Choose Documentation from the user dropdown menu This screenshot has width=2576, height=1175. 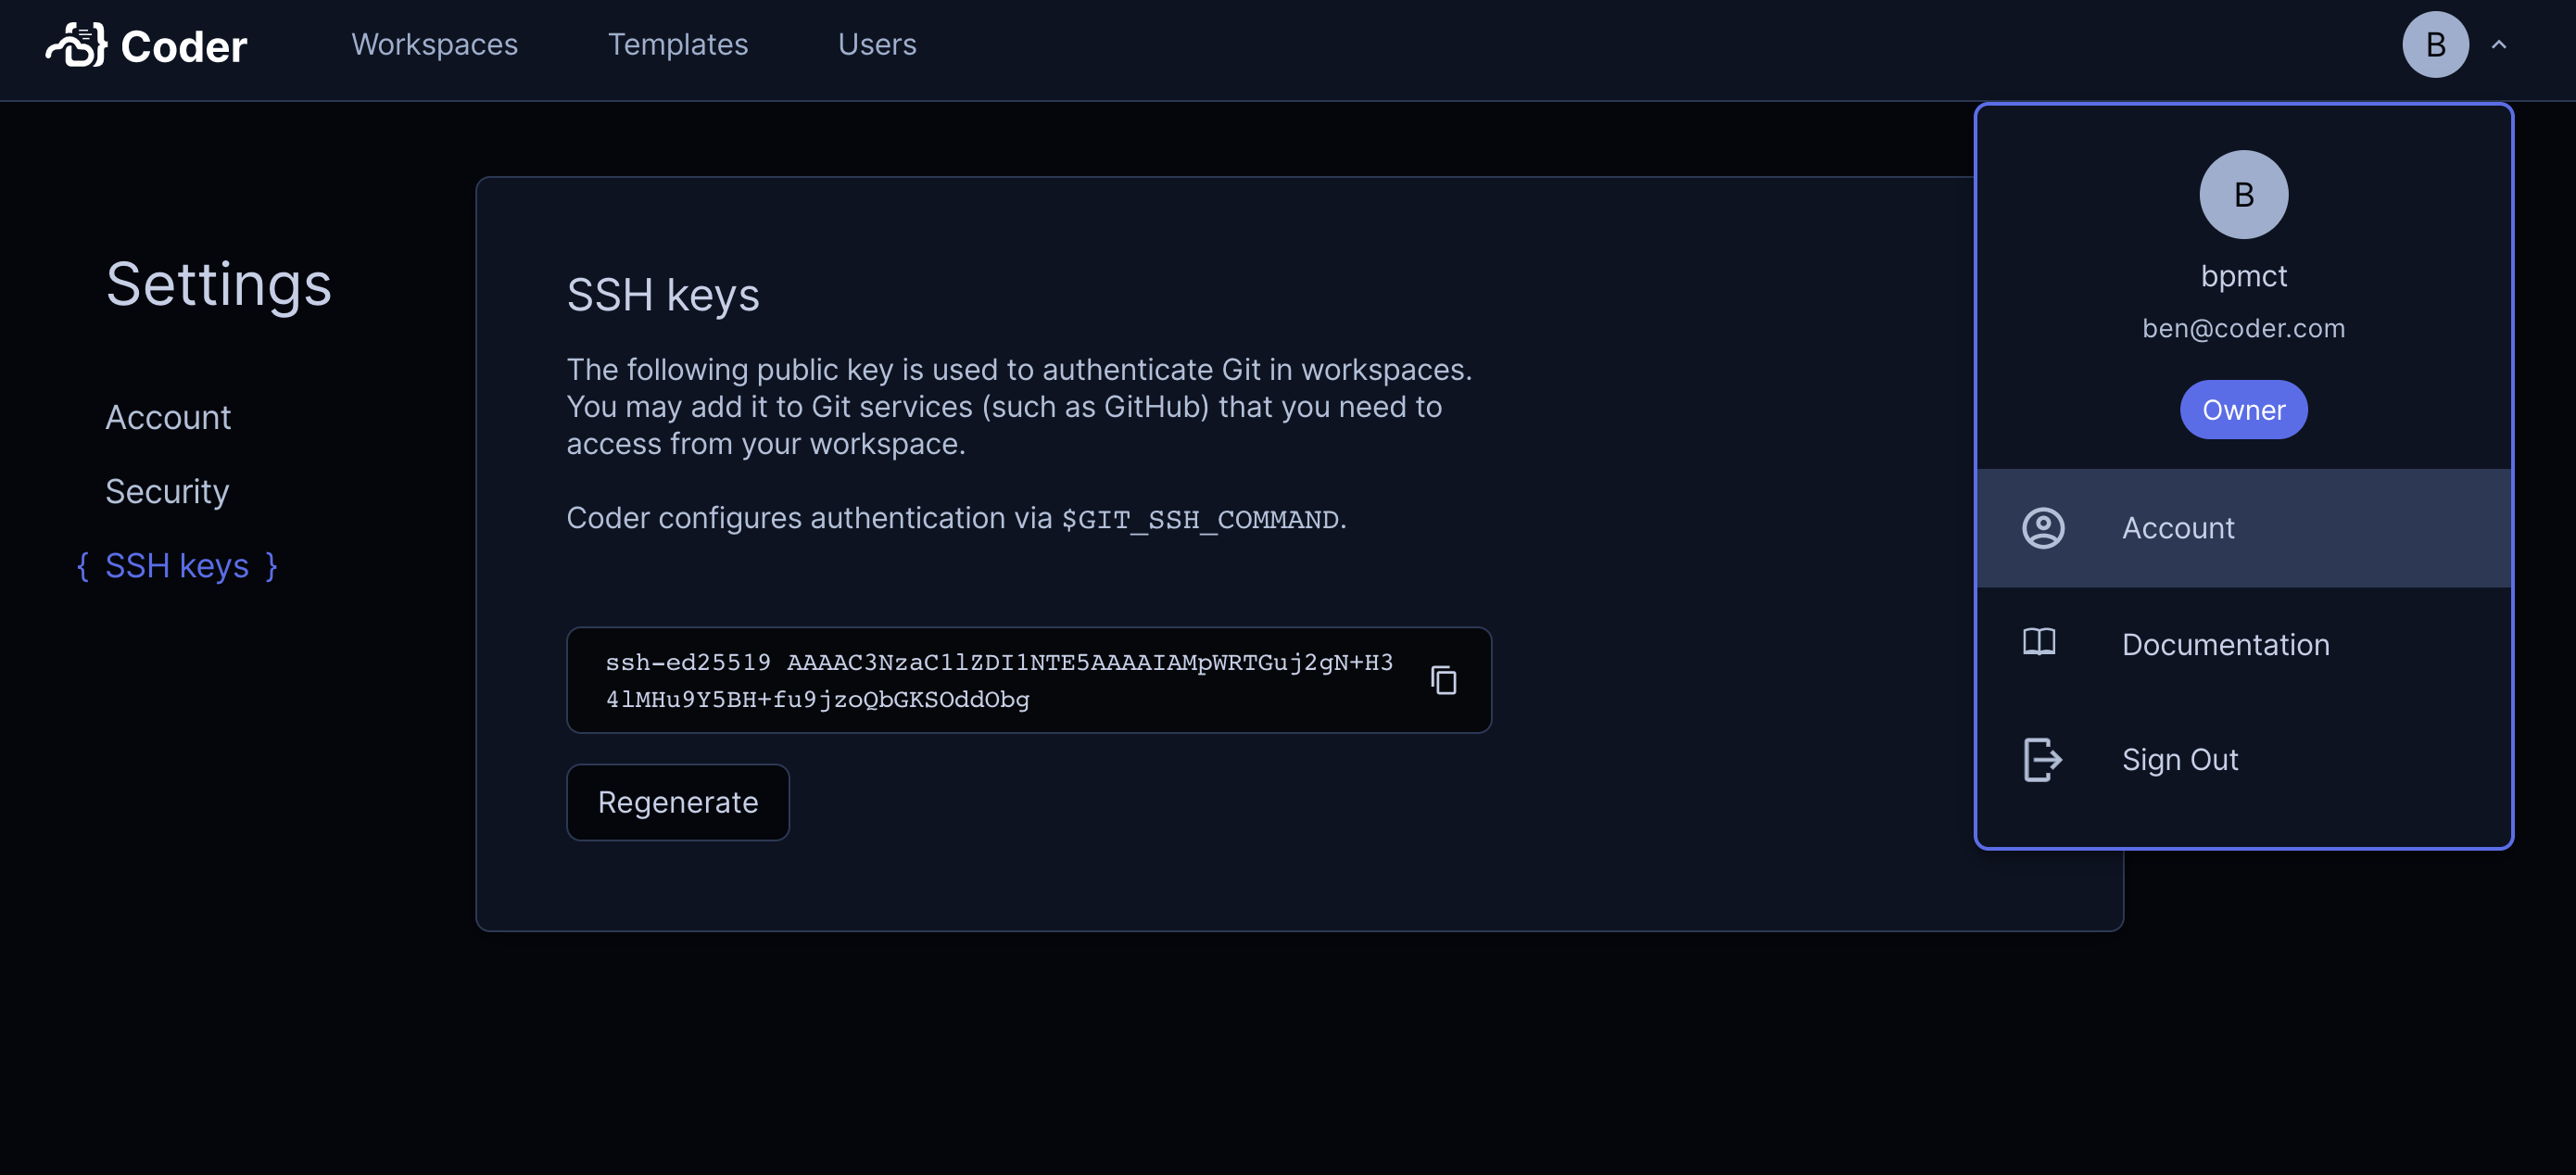click(2225, 644)
